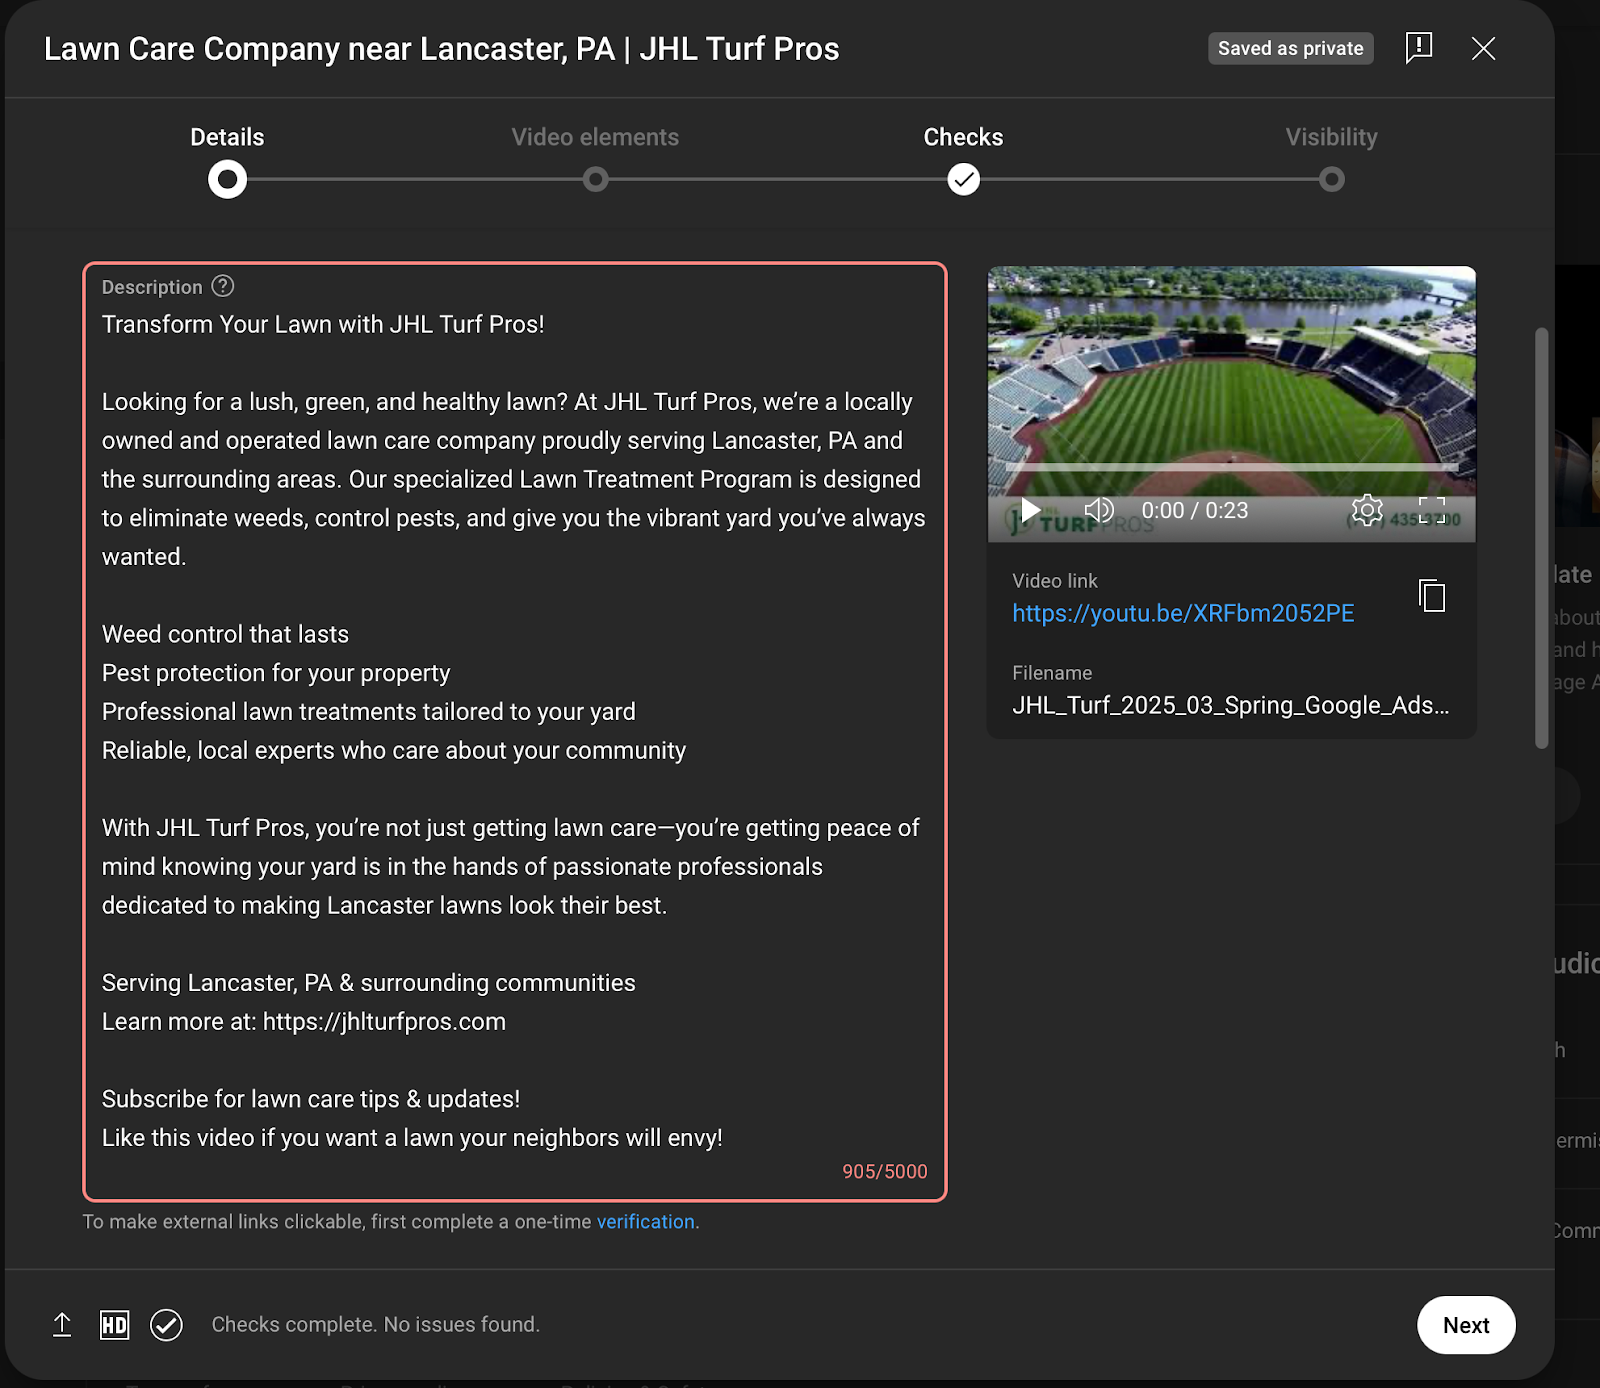Copy the video link

click(1432, 596)
